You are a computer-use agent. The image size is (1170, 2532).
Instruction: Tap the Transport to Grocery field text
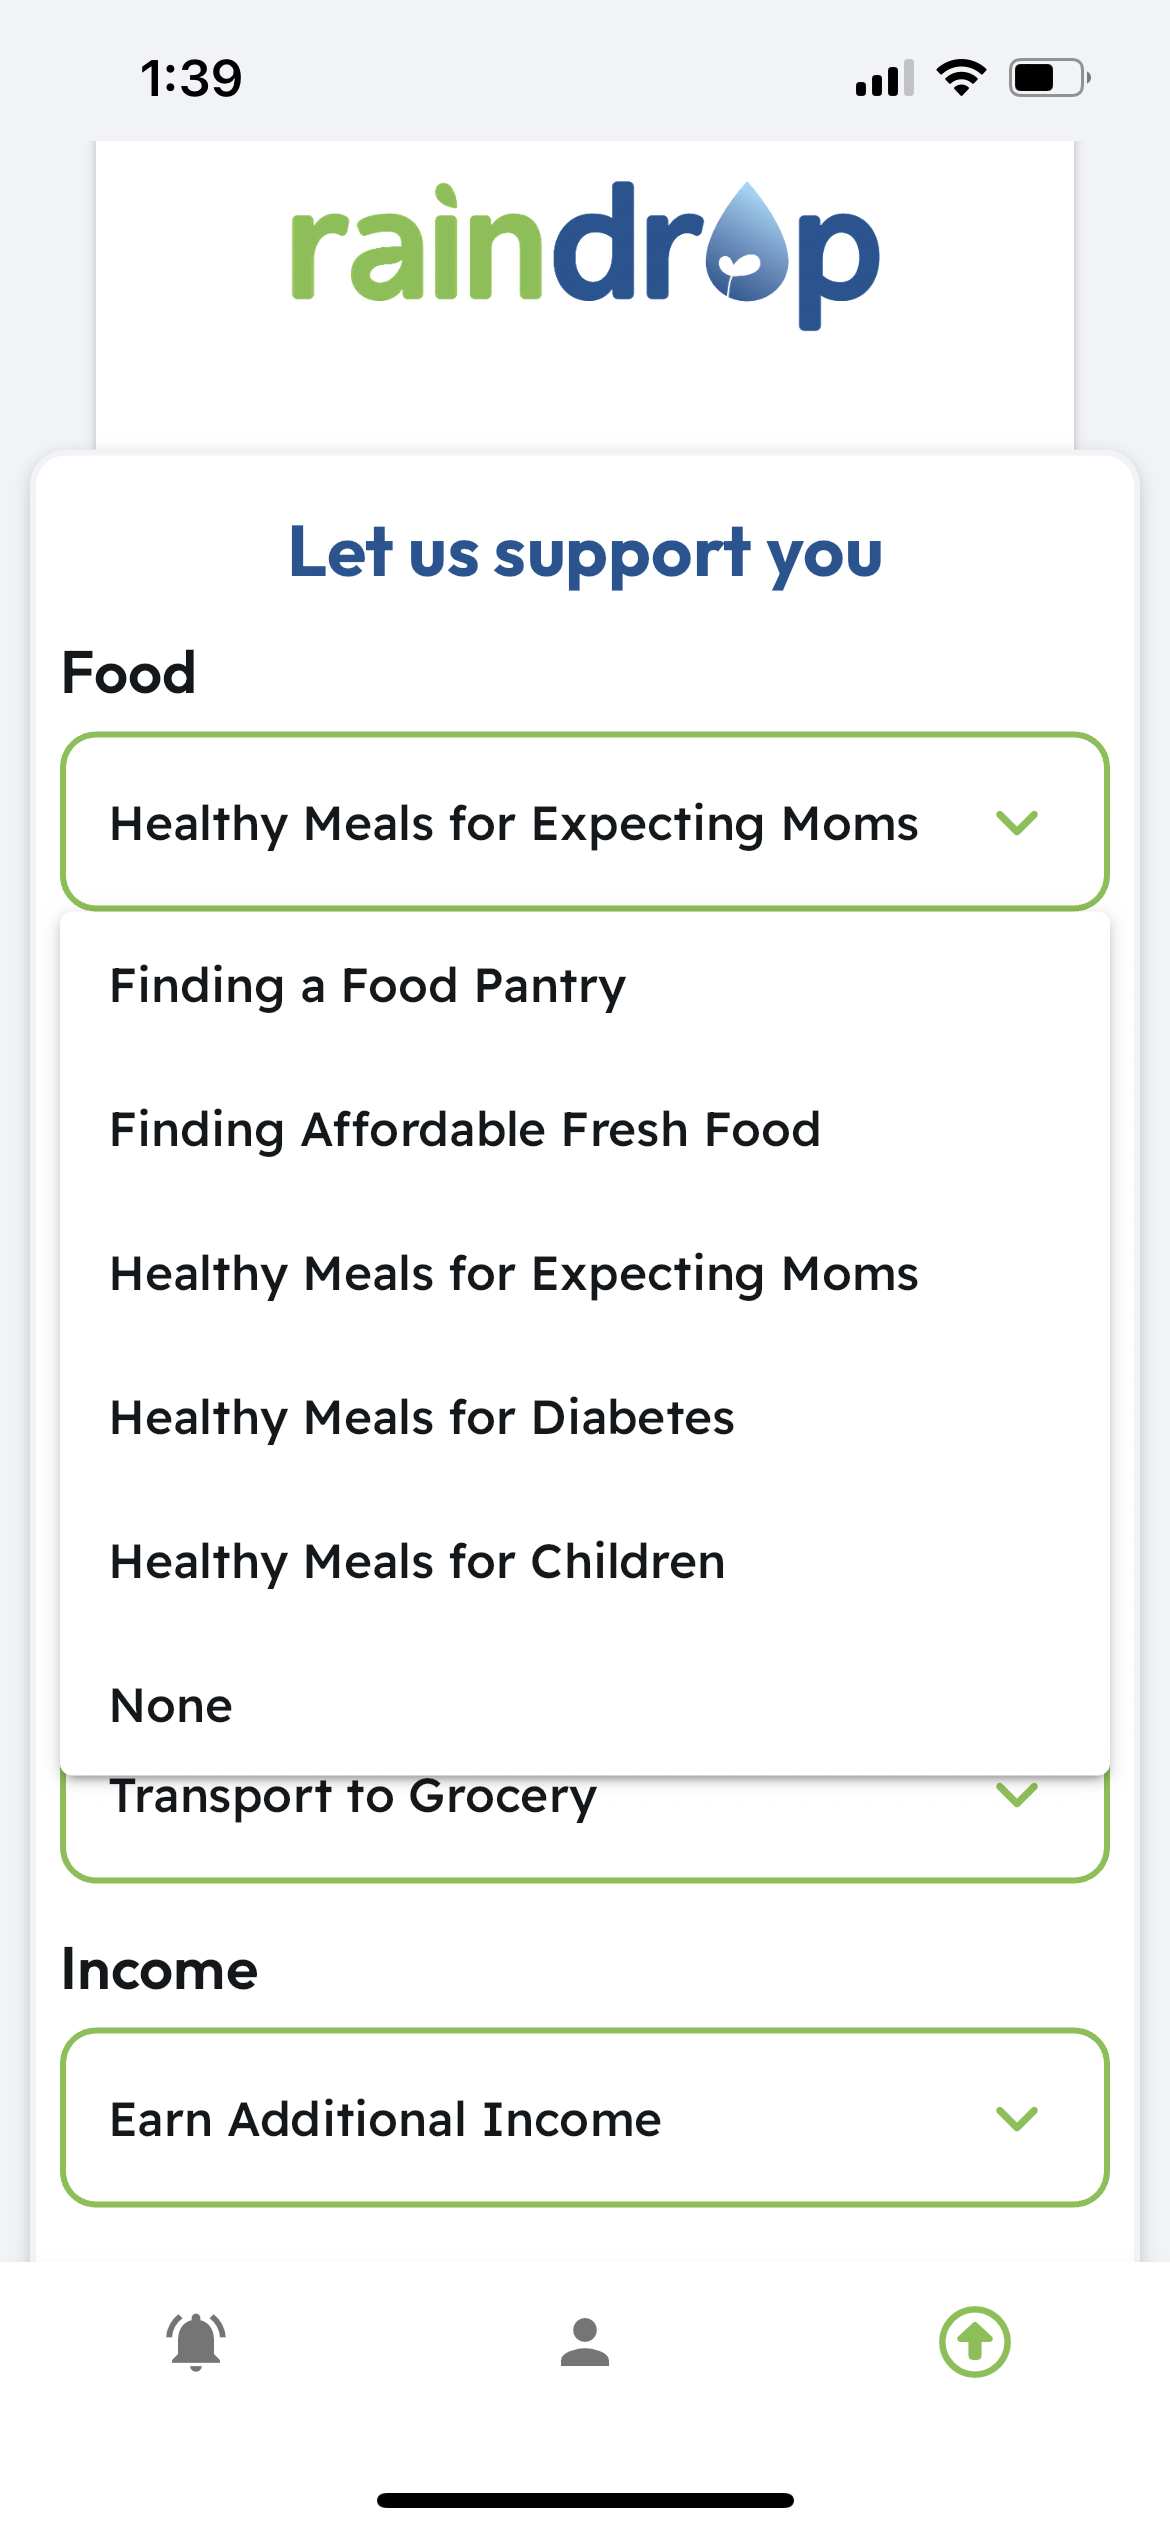pos(353,1797)
